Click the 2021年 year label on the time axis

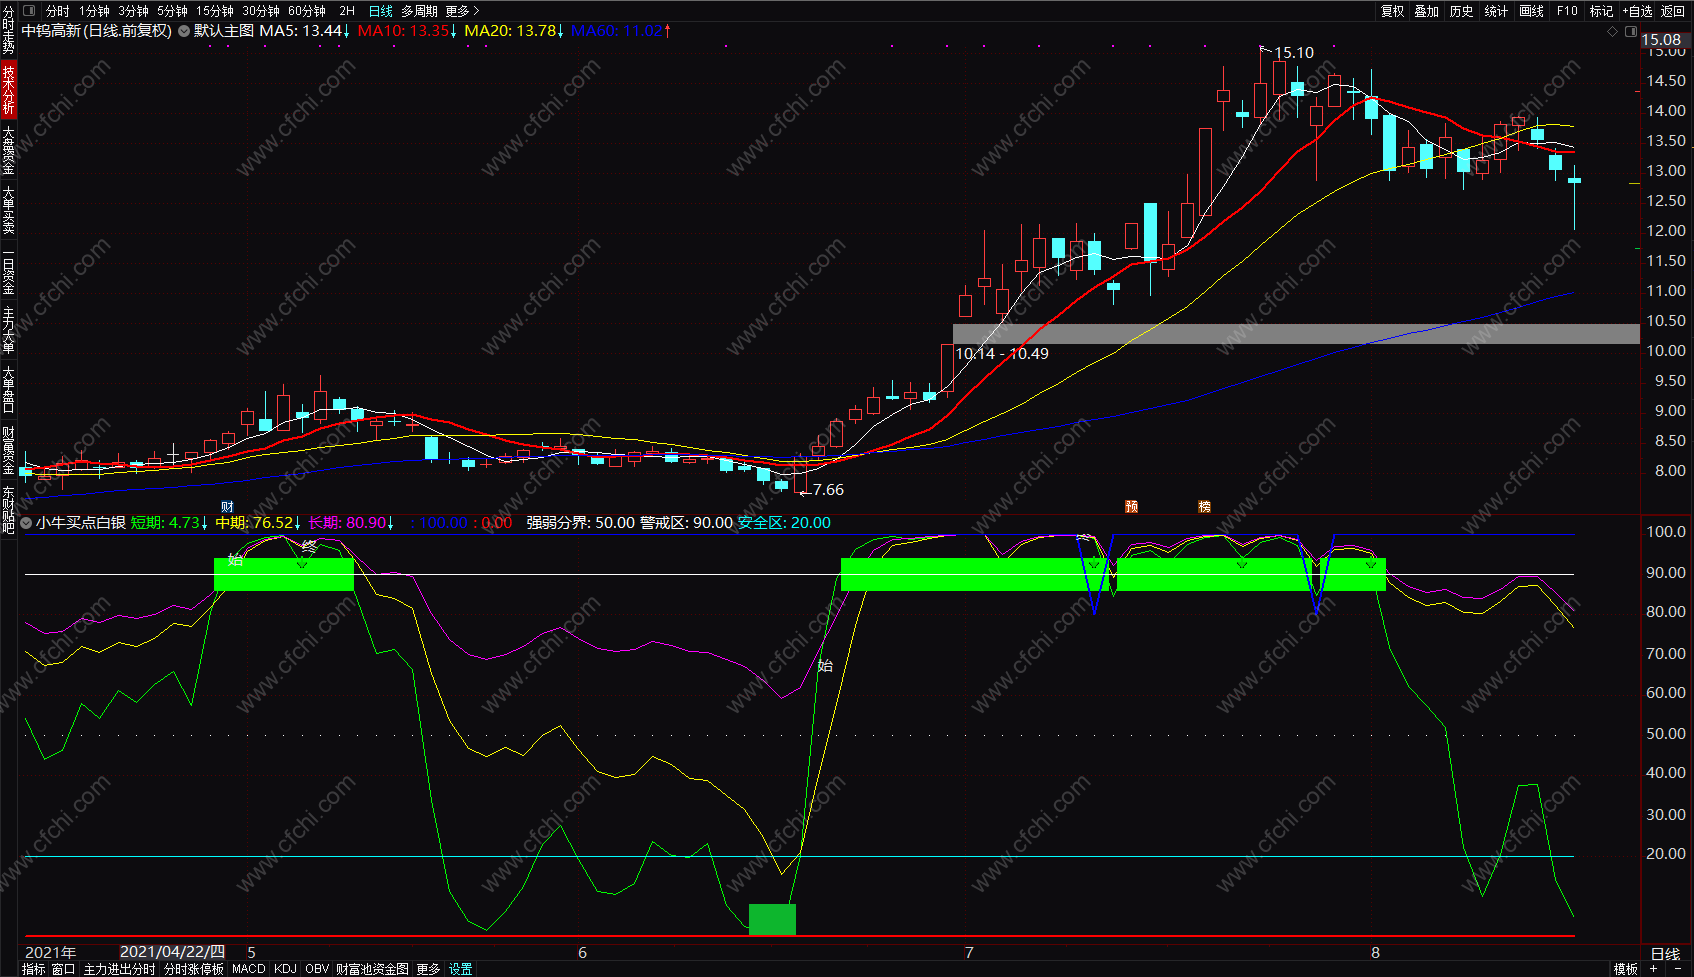pyautogui.click(x=50, y=952)
